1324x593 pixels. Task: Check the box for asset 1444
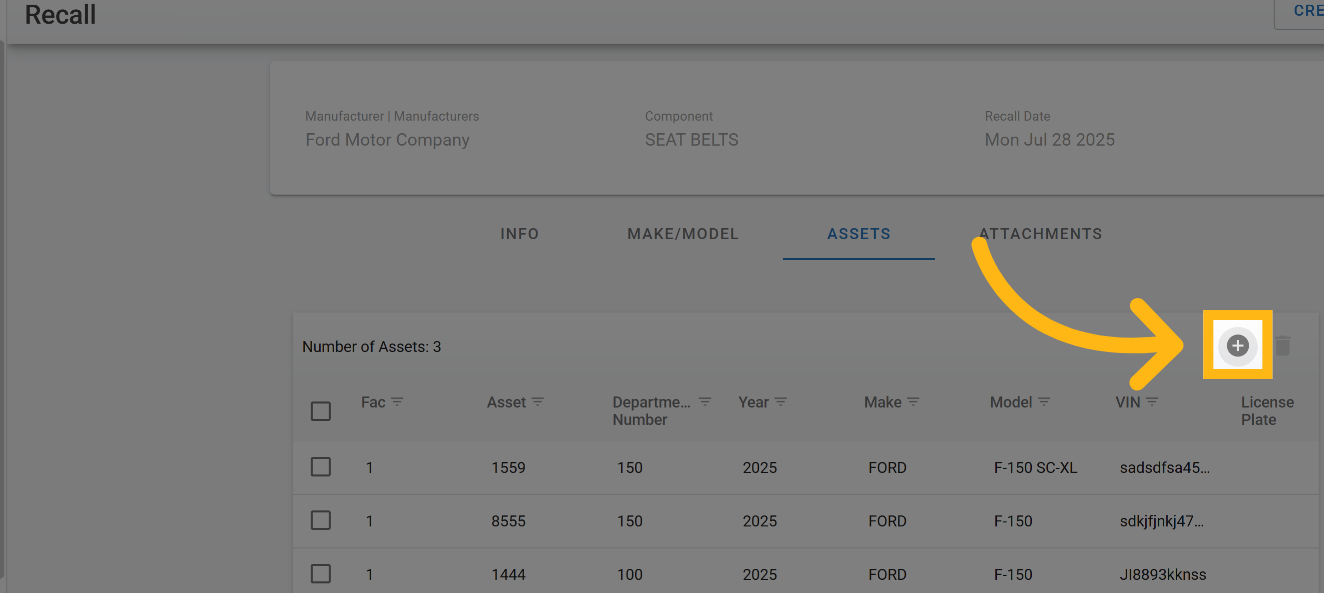(x=321, y=574)
